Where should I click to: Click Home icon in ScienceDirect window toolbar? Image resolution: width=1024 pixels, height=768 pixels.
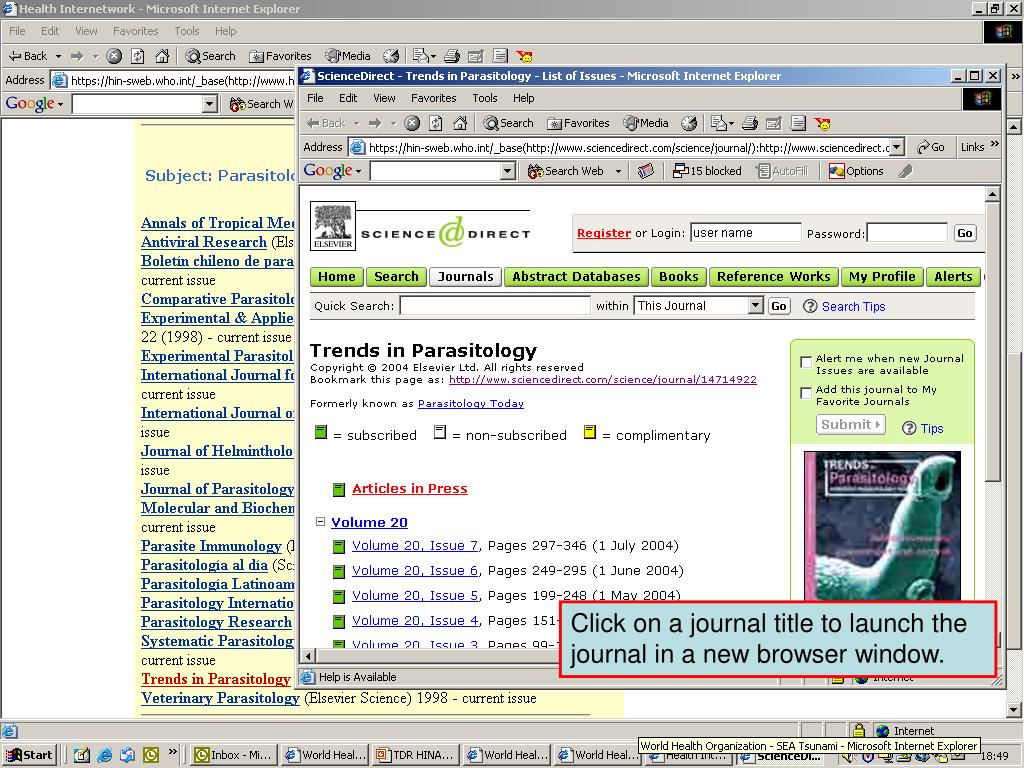coord(460,123)
